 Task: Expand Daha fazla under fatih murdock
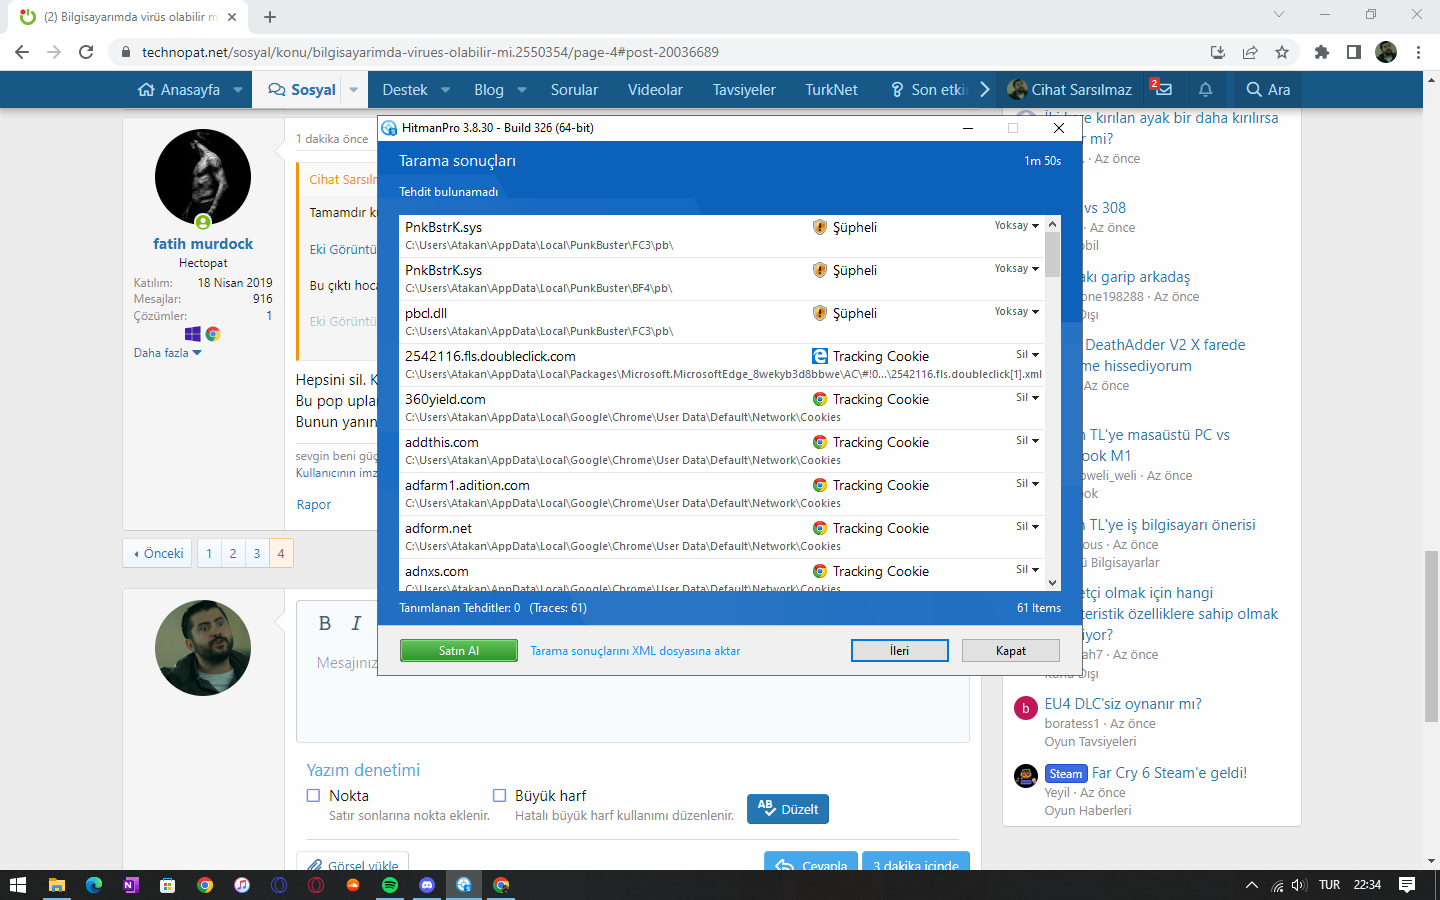coord(168,353)
